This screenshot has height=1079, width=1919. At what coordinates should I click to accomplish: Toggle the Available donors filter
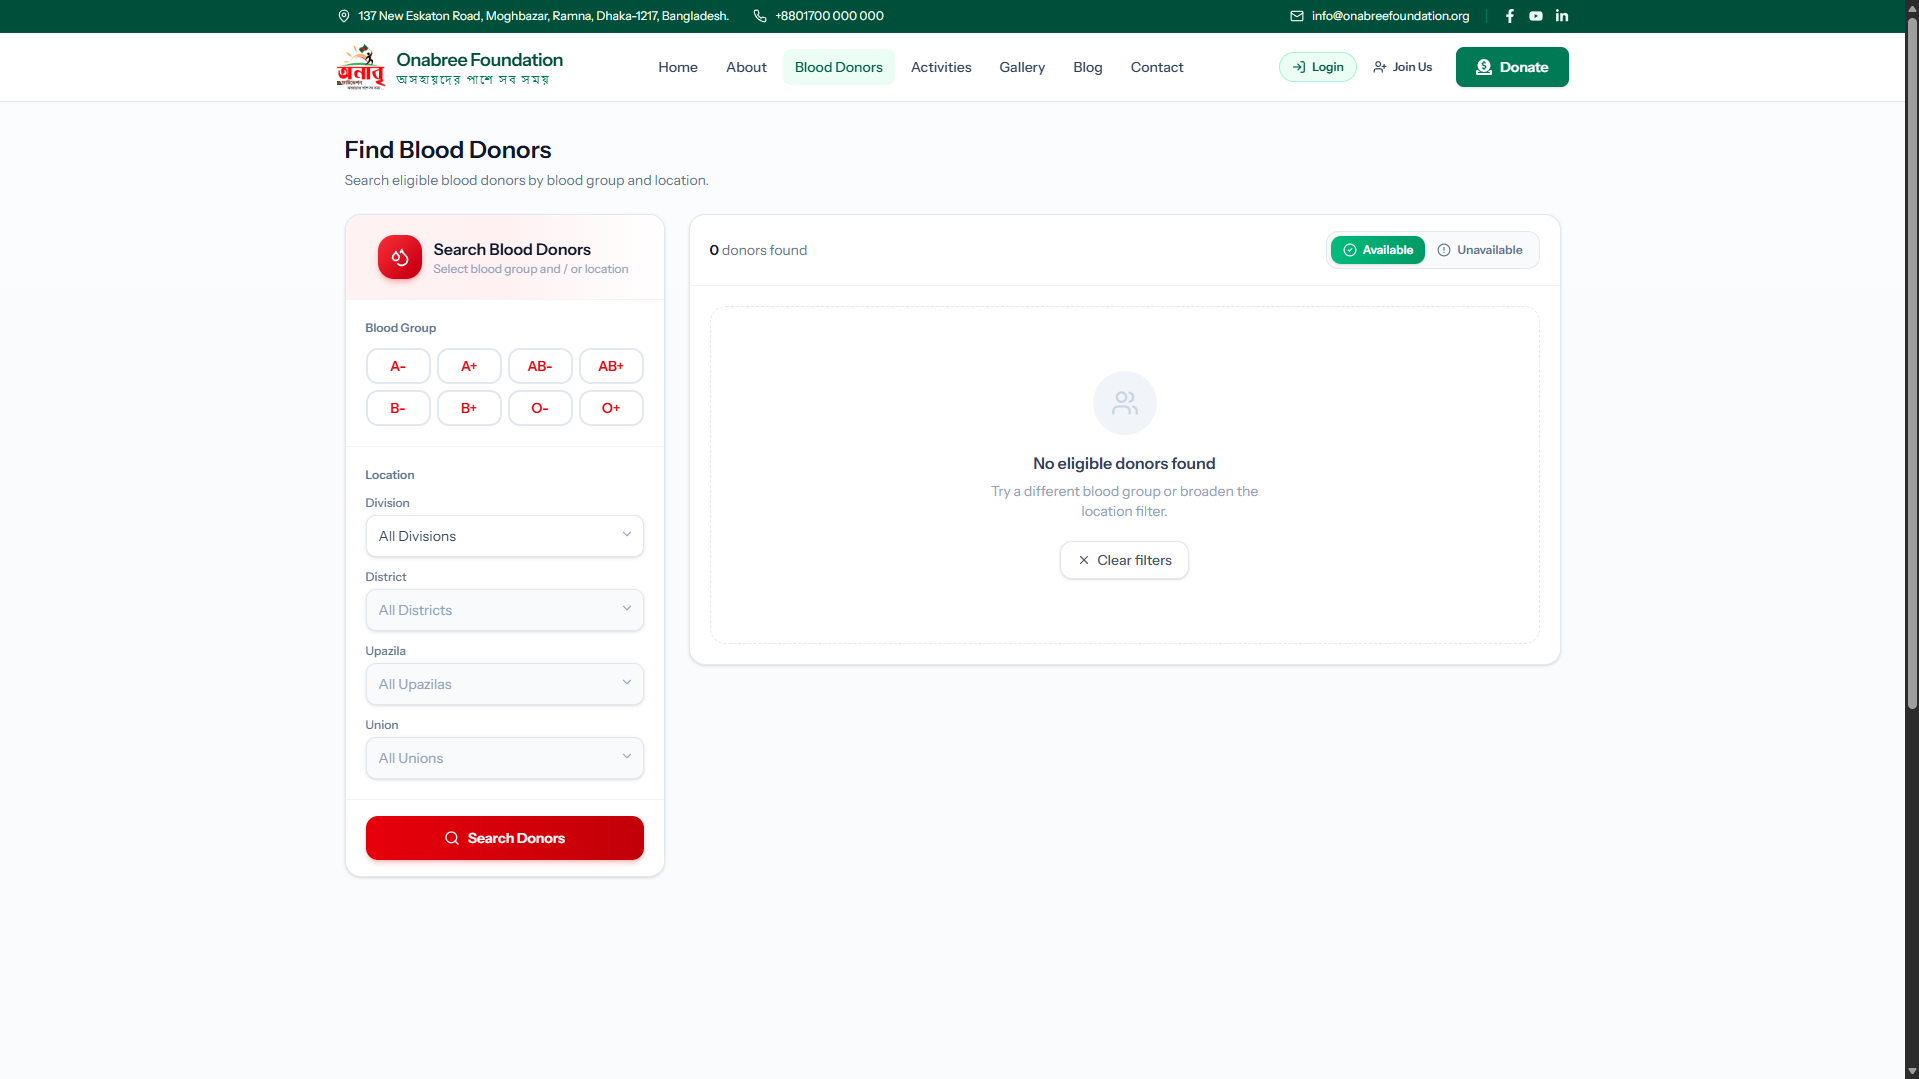1378,250
